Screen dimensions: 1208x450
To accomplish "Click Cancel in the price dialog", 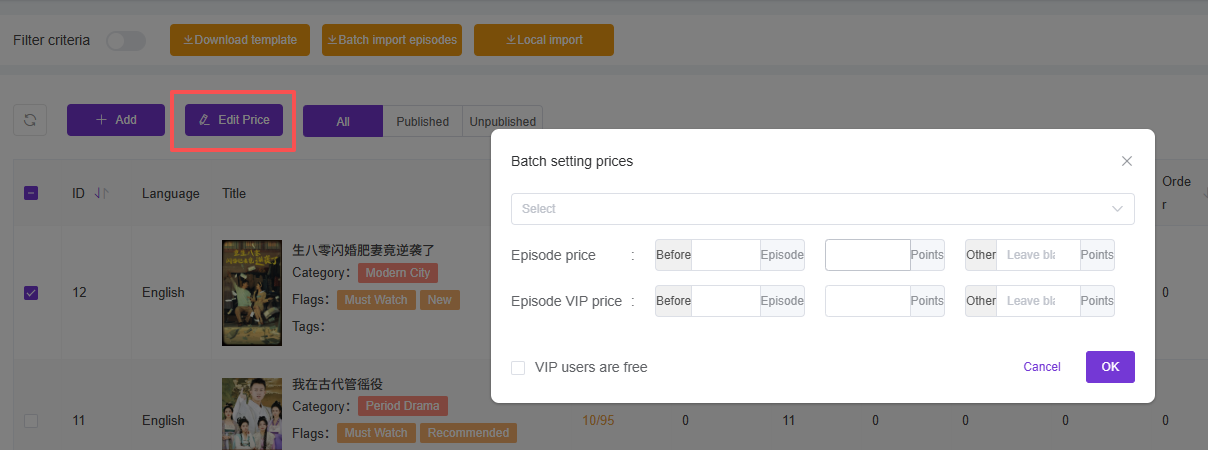I will (1042, 367).
